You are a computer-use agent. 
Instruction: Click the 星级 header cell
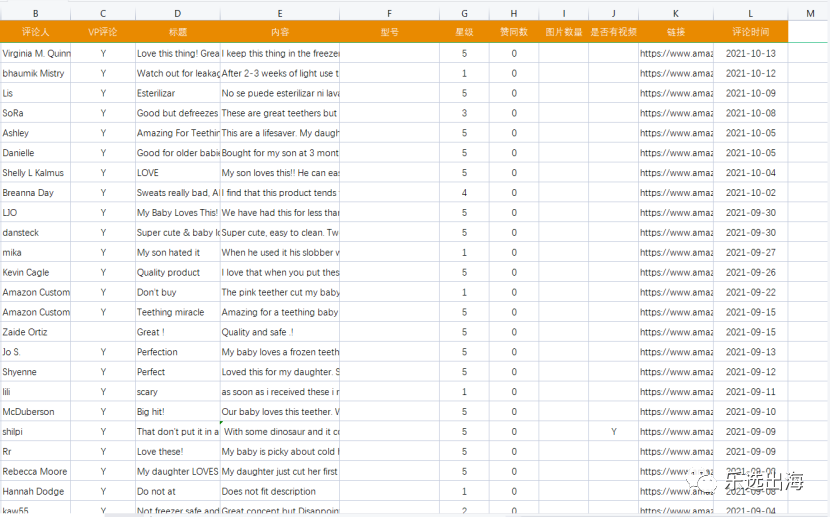click(464, 32)
